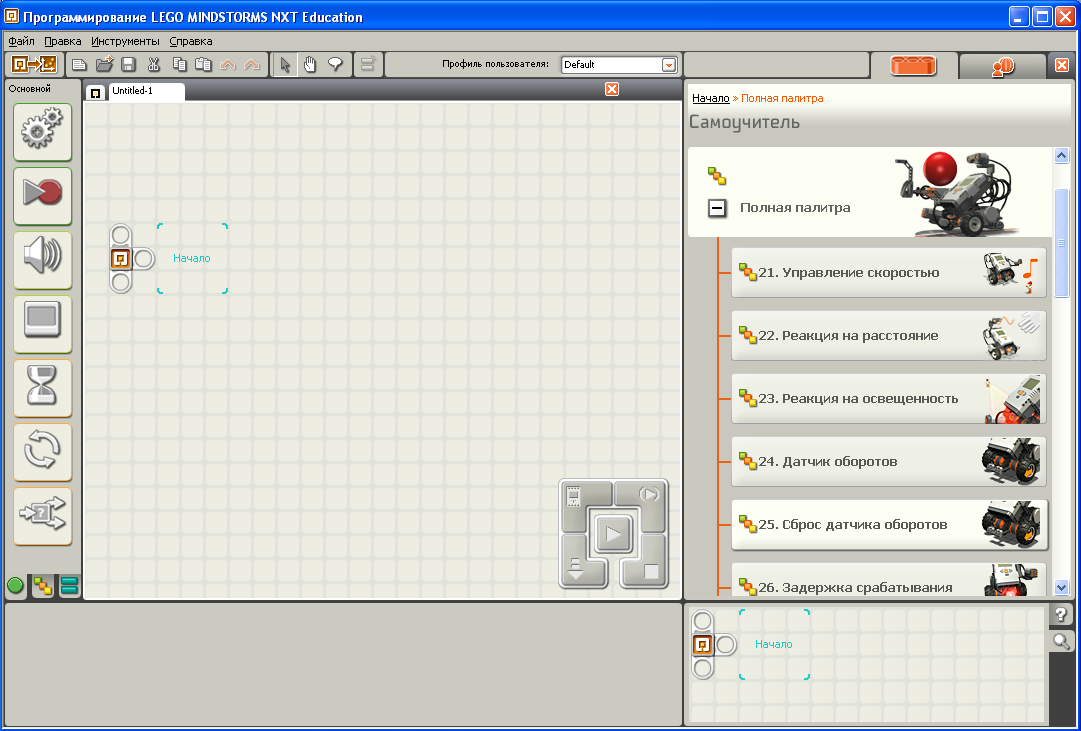Image resolution: width=1081 pixels, height=731 pixels.
Task: Open the help question mark tab
Action: 1062,614
